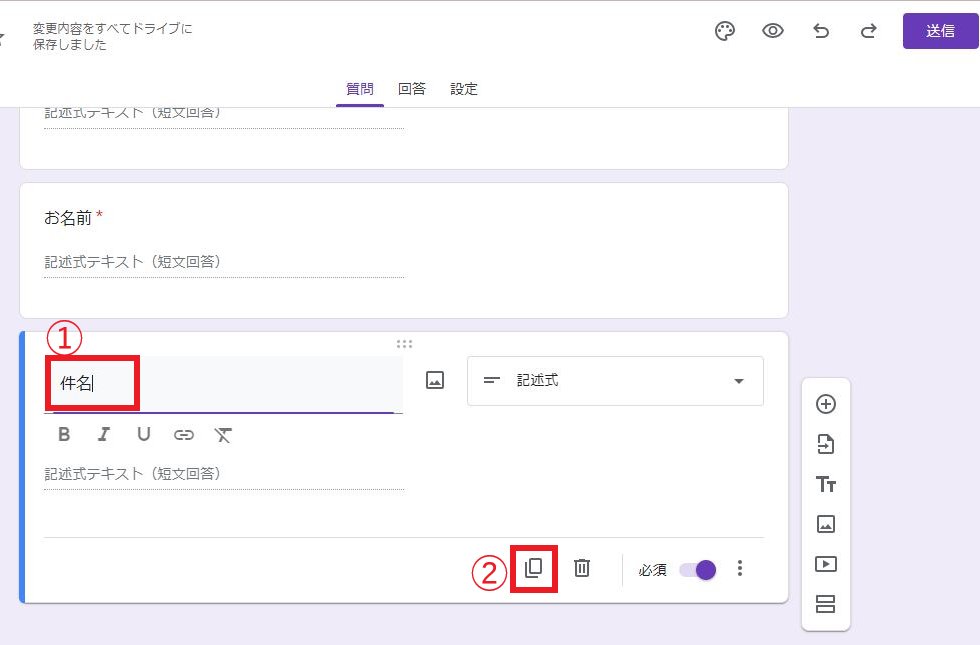Add an image from side toolbar
Viewport: 980px width, 645px height.
[826, 524]
